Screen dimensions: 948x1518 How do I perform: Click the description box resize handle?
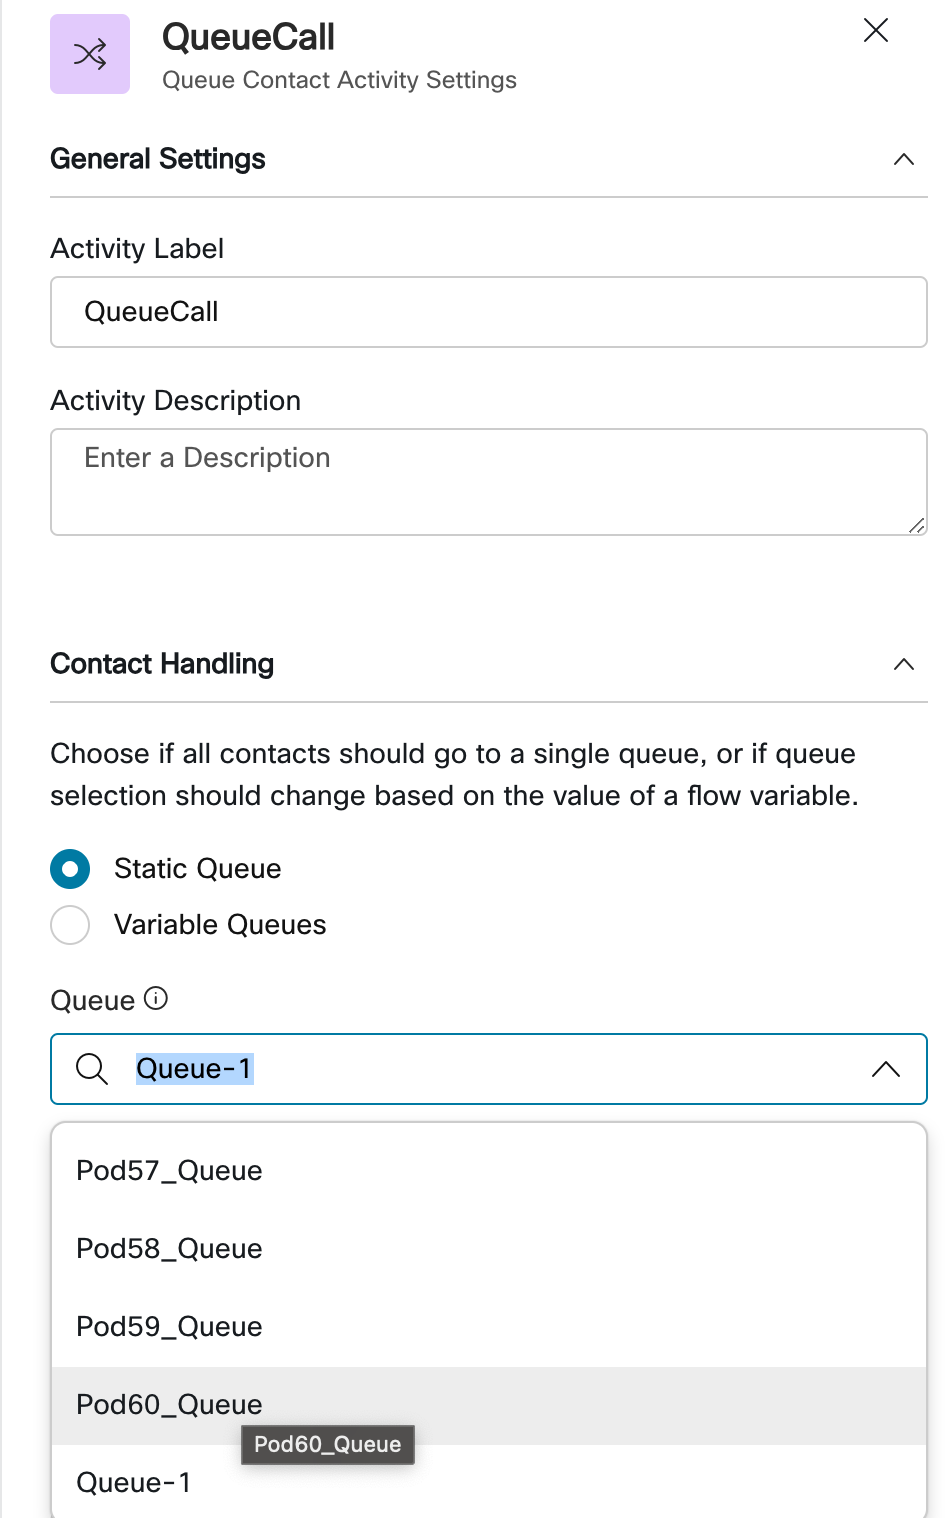(917, 525)
